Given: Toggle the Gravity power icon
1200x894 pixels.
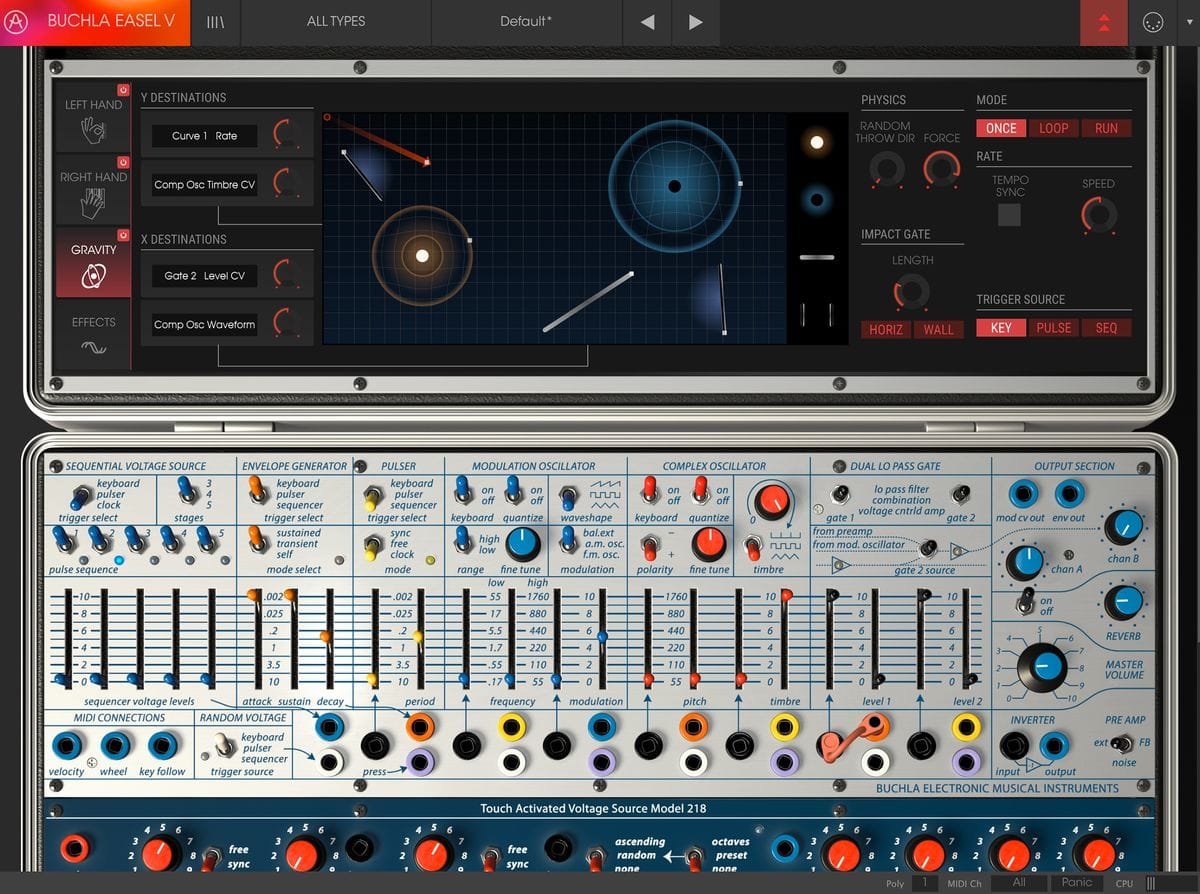Looking at the screenshot, I should tap(123, 234).
